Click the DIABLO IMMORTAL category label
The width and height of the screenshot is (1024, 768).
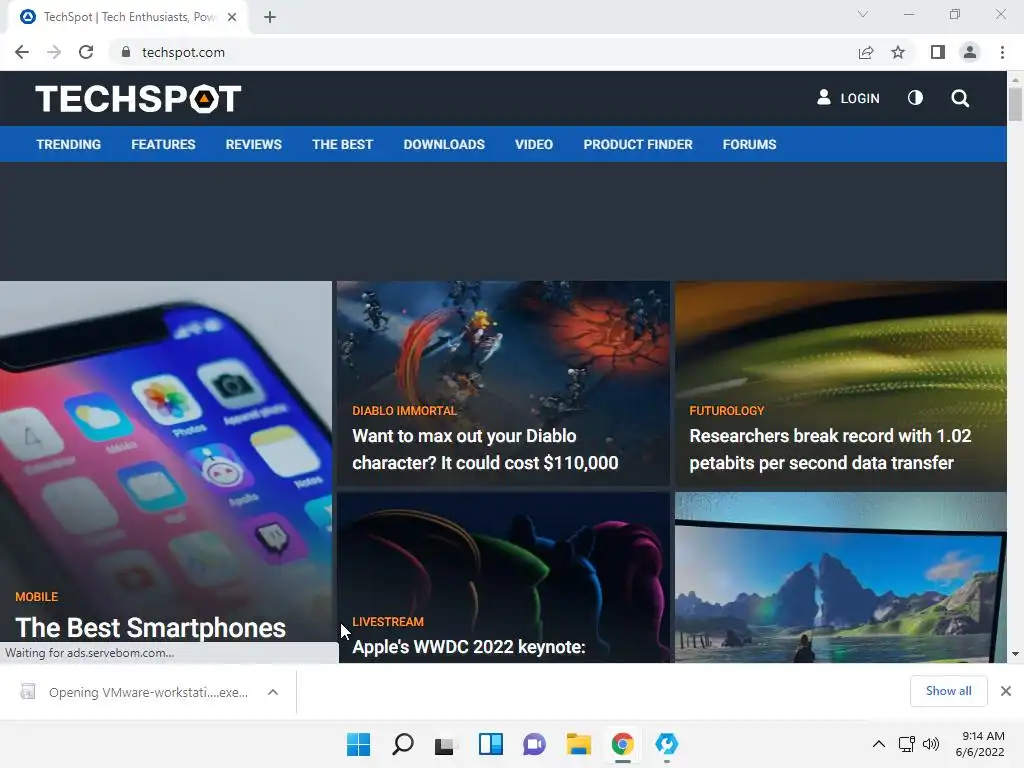pyautogui.click(x=404, y=411)
